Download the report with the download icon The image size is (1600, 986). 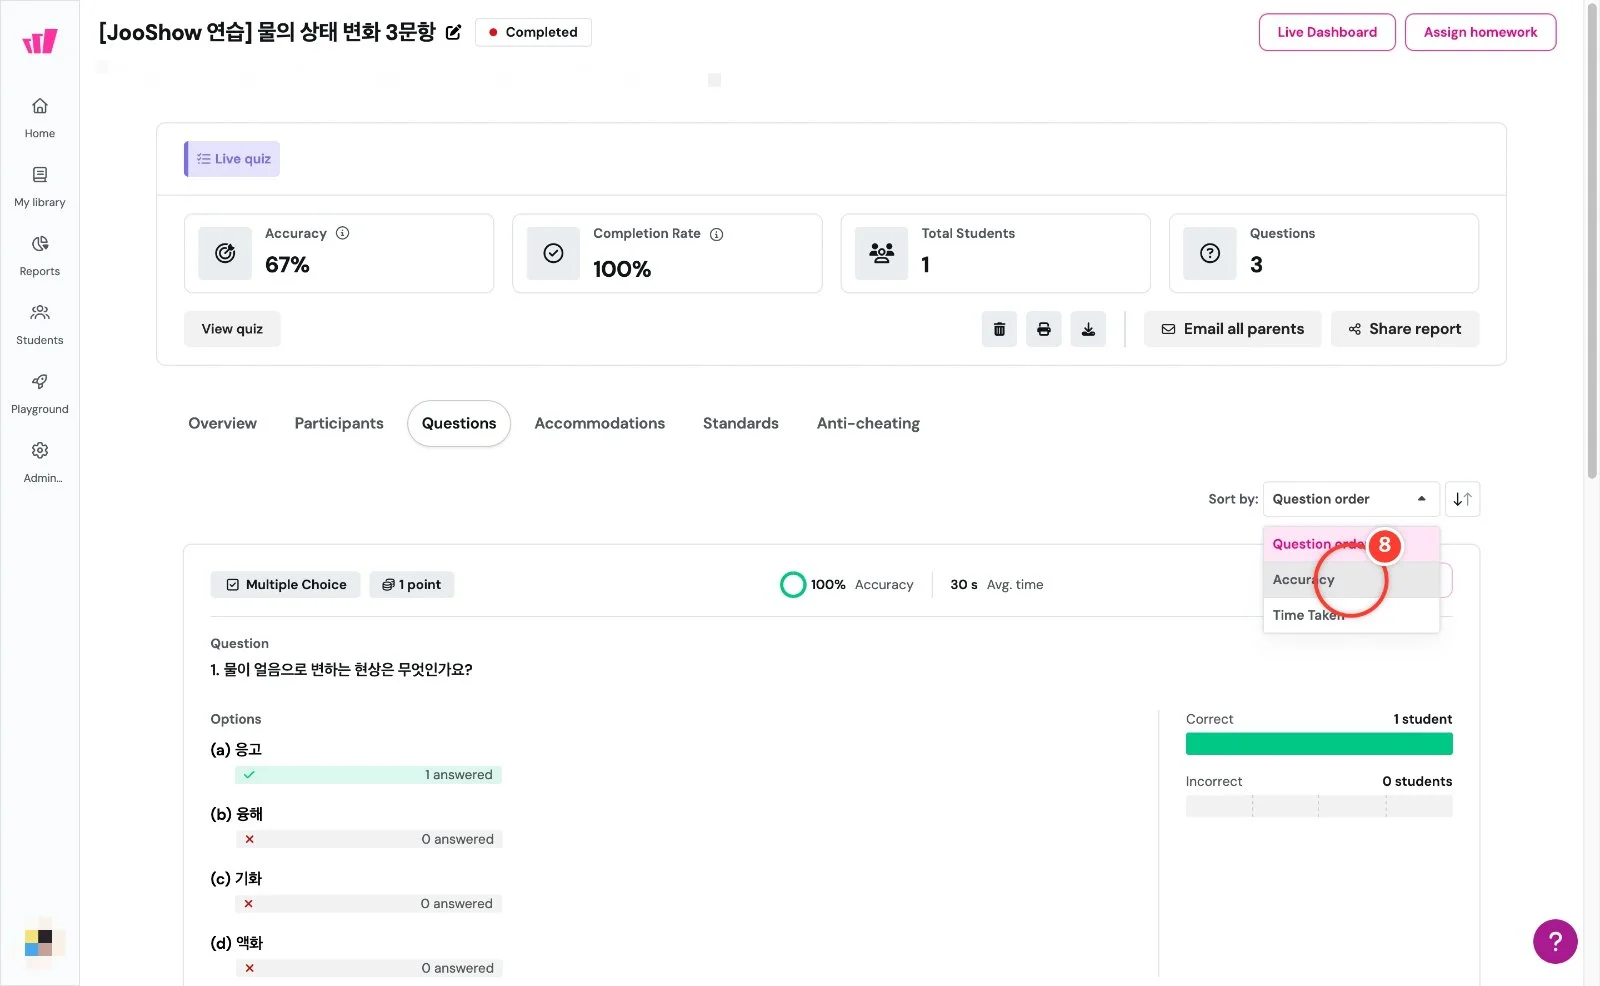pos(1088,329)
